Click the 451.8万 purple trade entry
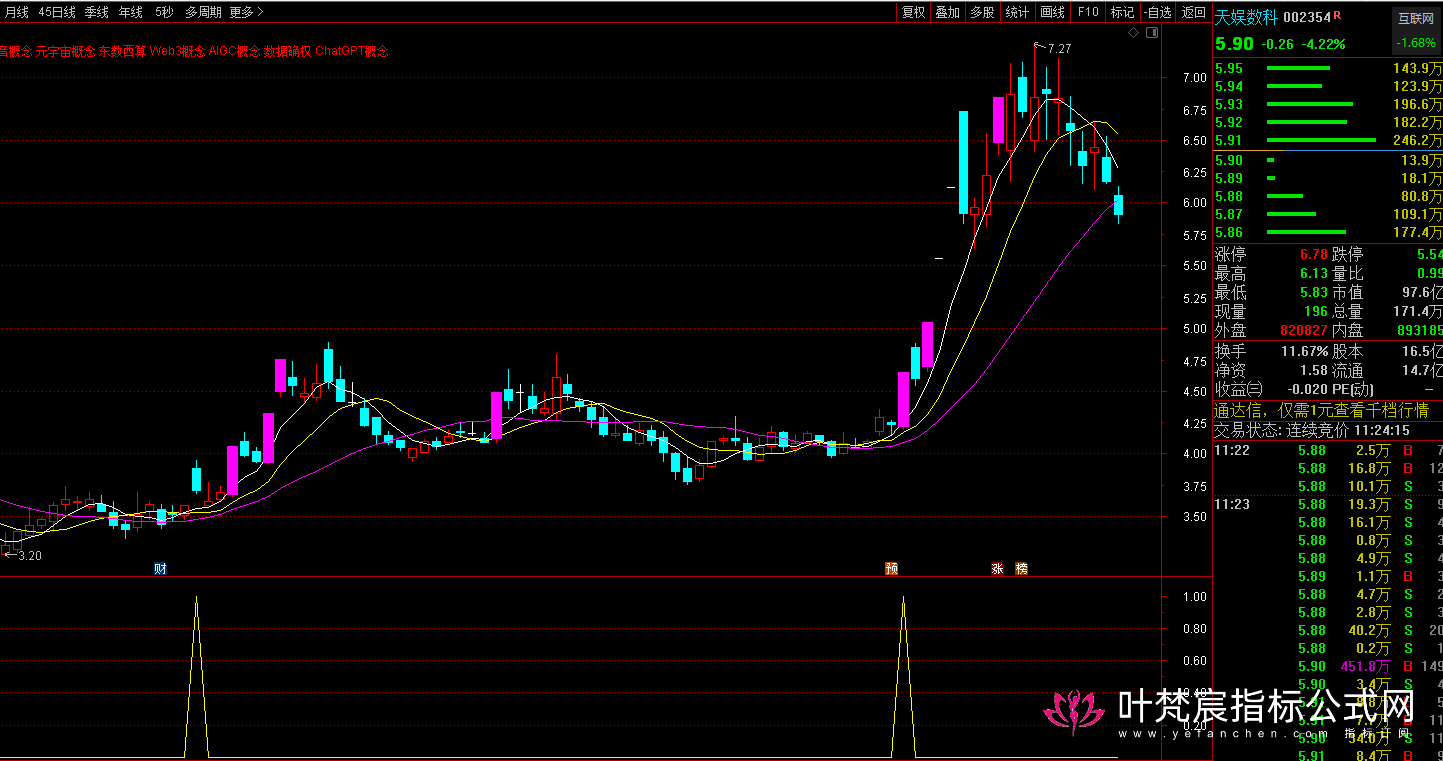1443x761 pixels. 1365,666
